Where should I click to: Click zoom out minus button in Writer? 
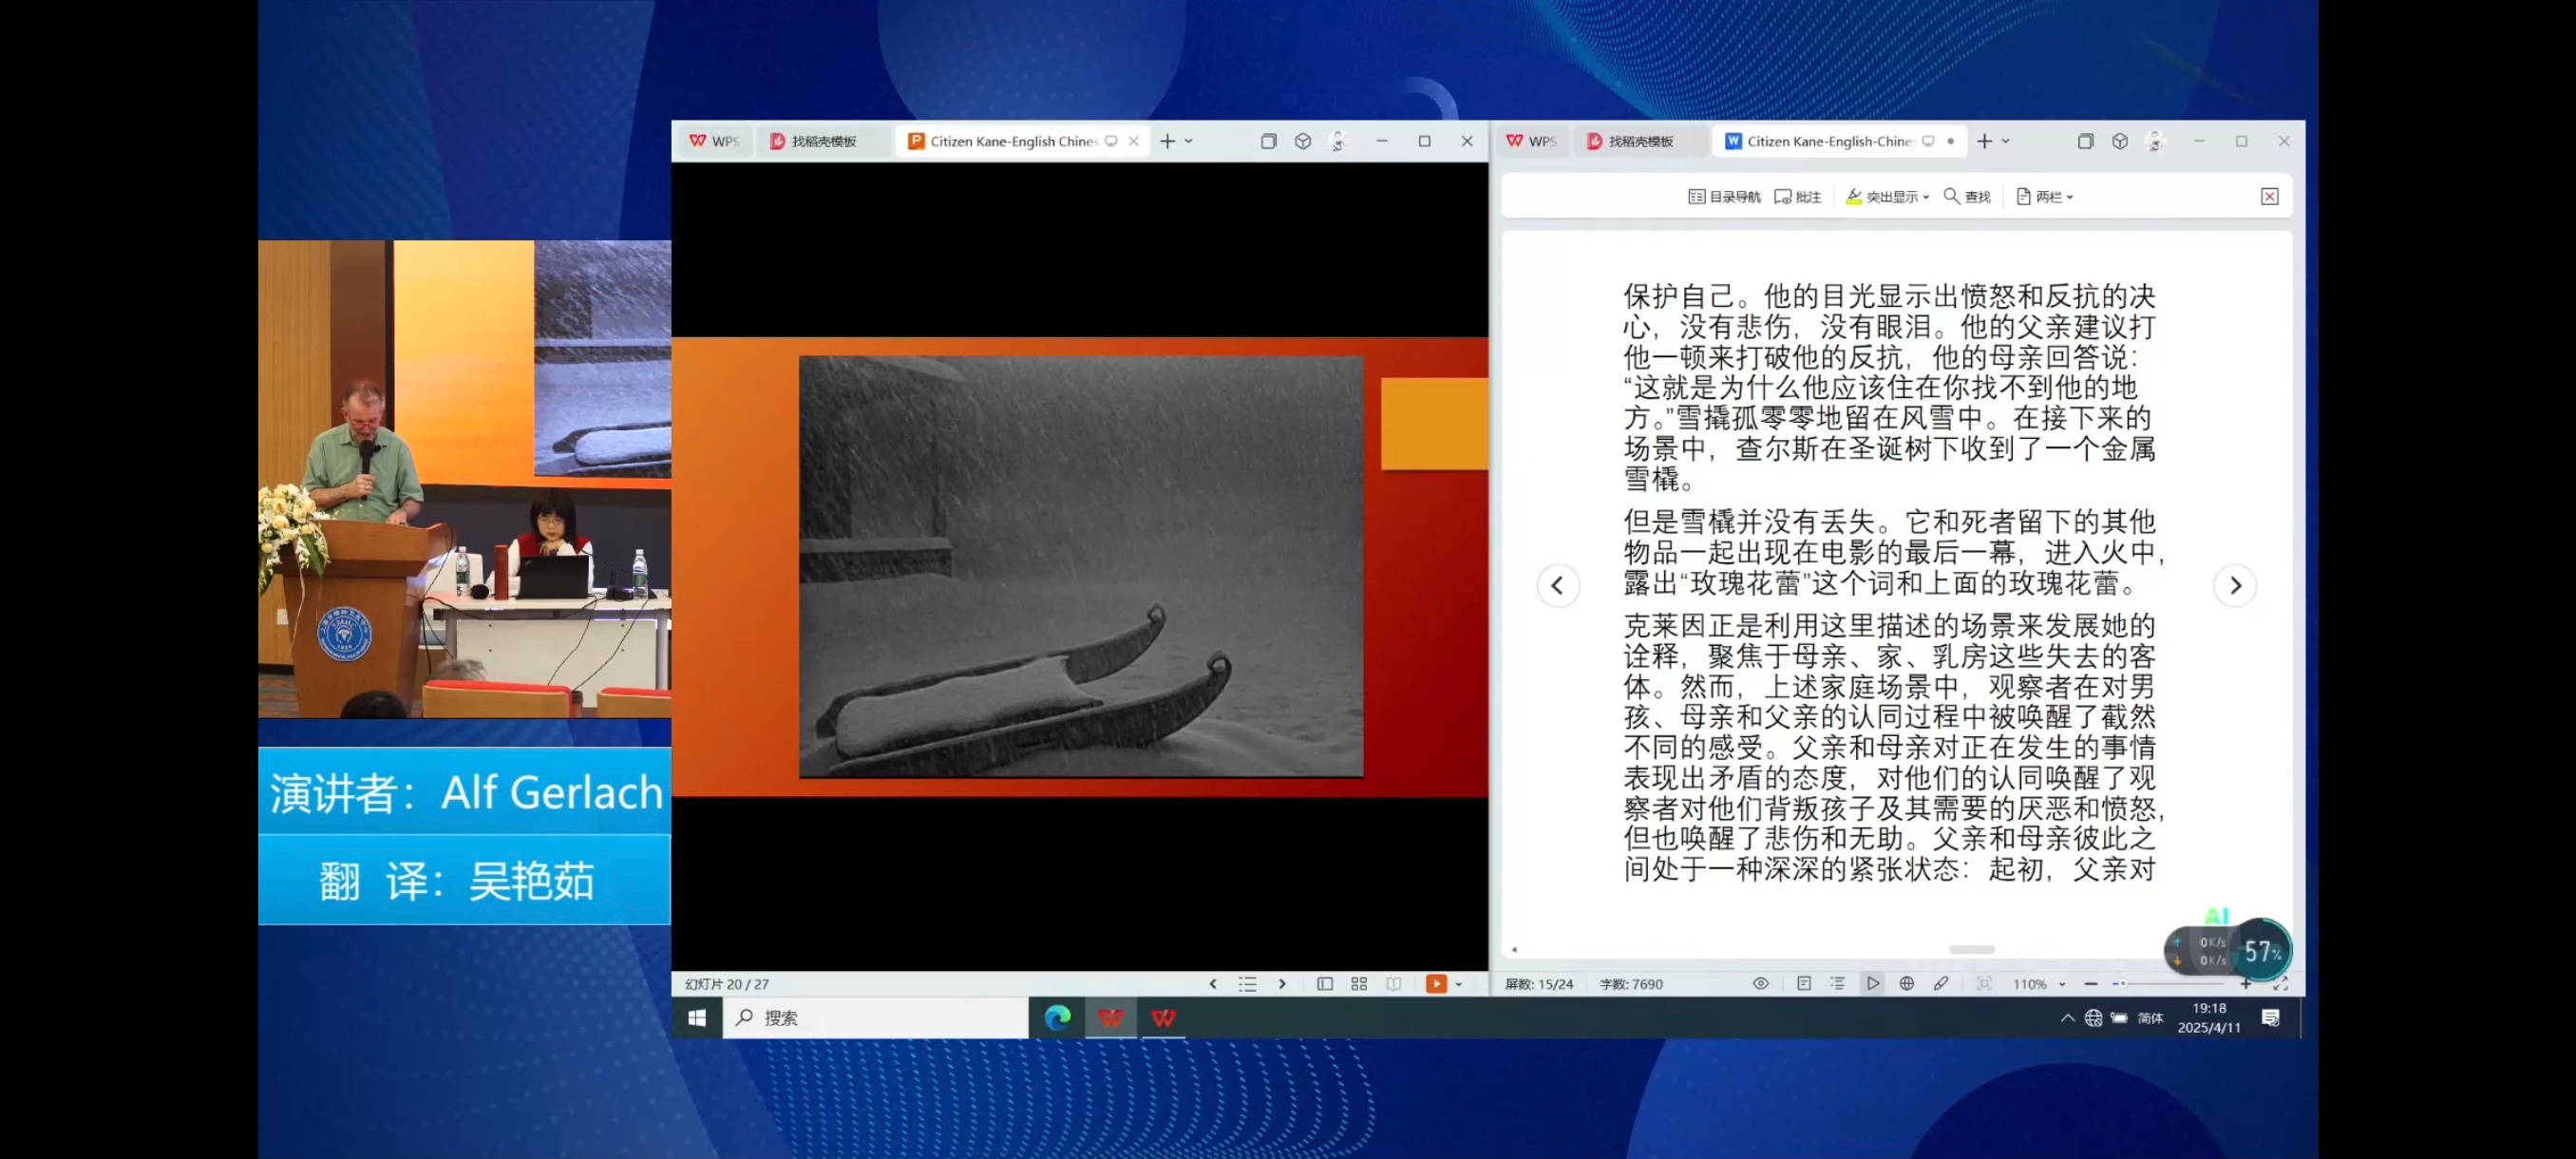pyautogui.click(x=2091, y=984)
